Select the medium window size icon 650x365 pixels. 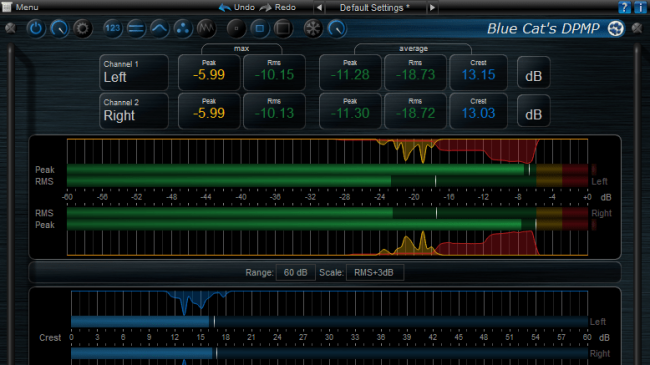260,29
